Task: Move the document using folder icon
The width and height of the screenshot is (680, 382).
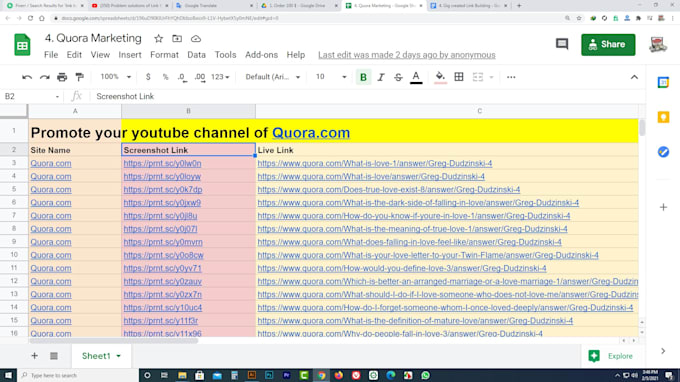Action: pyautogui.click(x=177, y=39)
